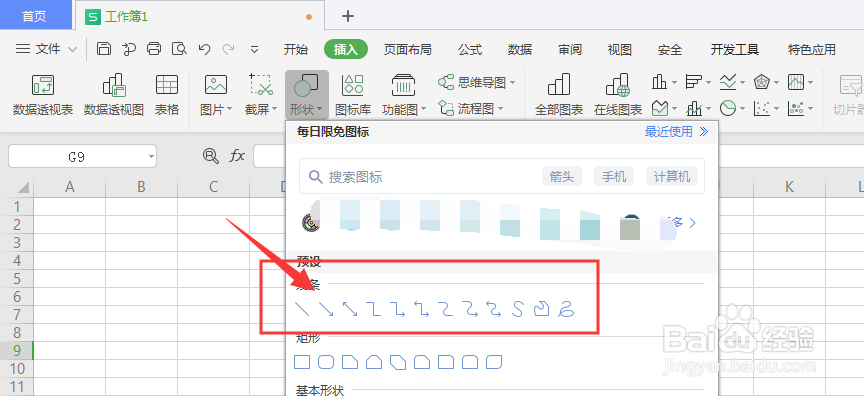This screenshot has height=396, width=864.
Task: Open the 视图 ribbon tab
Action: pyautogui.click(x=619, y=50)
